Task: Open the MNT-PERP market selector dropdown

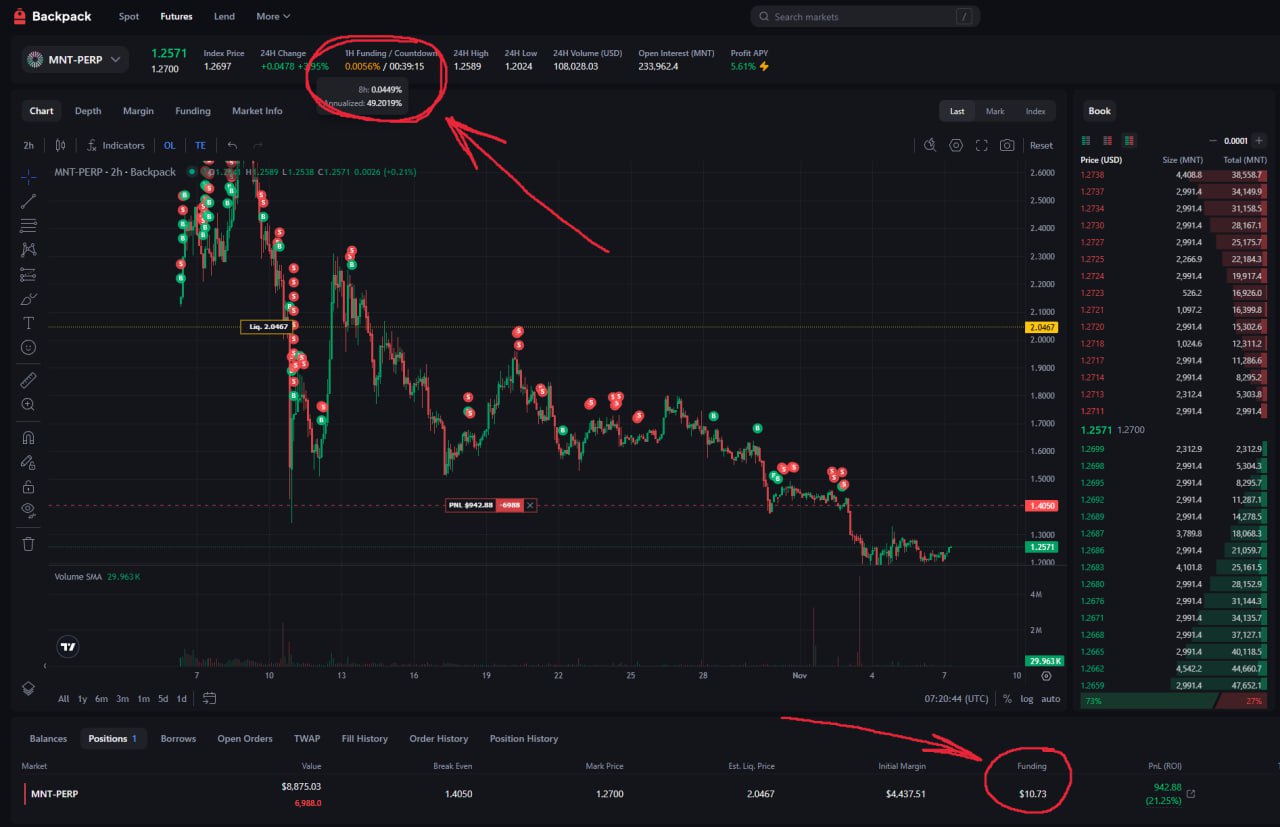Action: pos(76,60)
